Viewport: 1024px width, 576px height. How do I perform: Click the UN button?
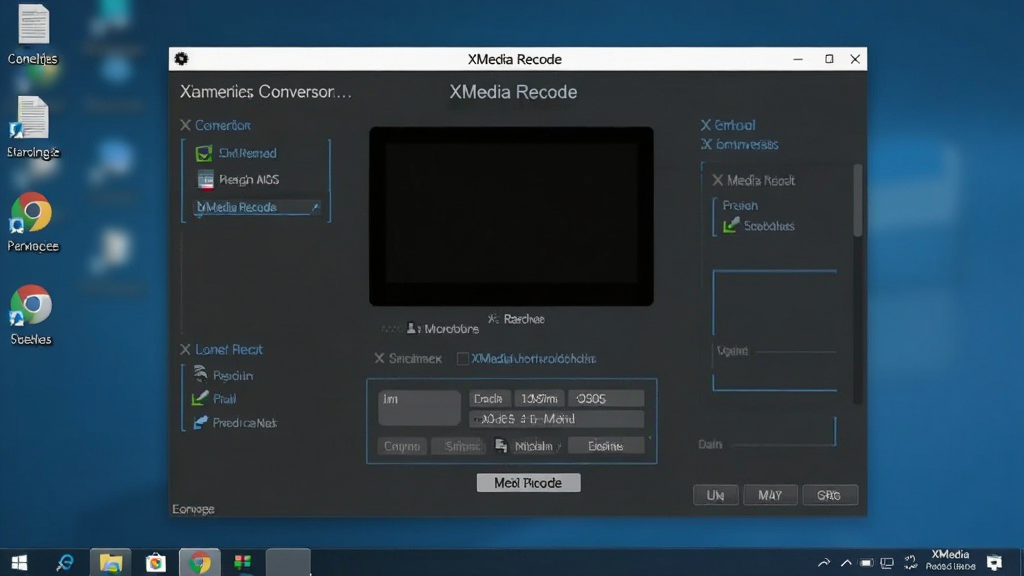click(x=715, y=495)
